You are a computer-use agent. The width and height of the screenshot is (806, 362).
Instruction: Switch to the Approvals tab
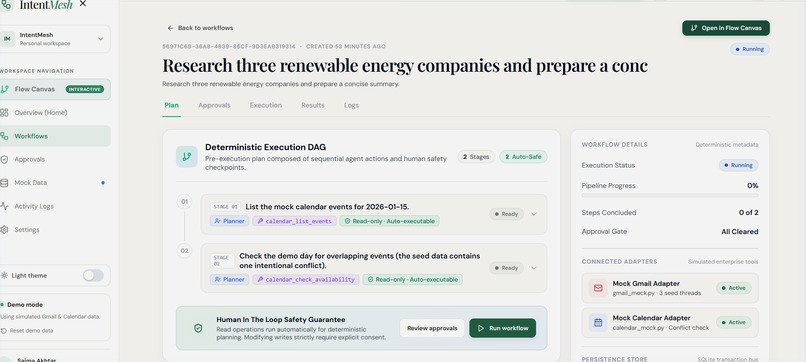214,105
